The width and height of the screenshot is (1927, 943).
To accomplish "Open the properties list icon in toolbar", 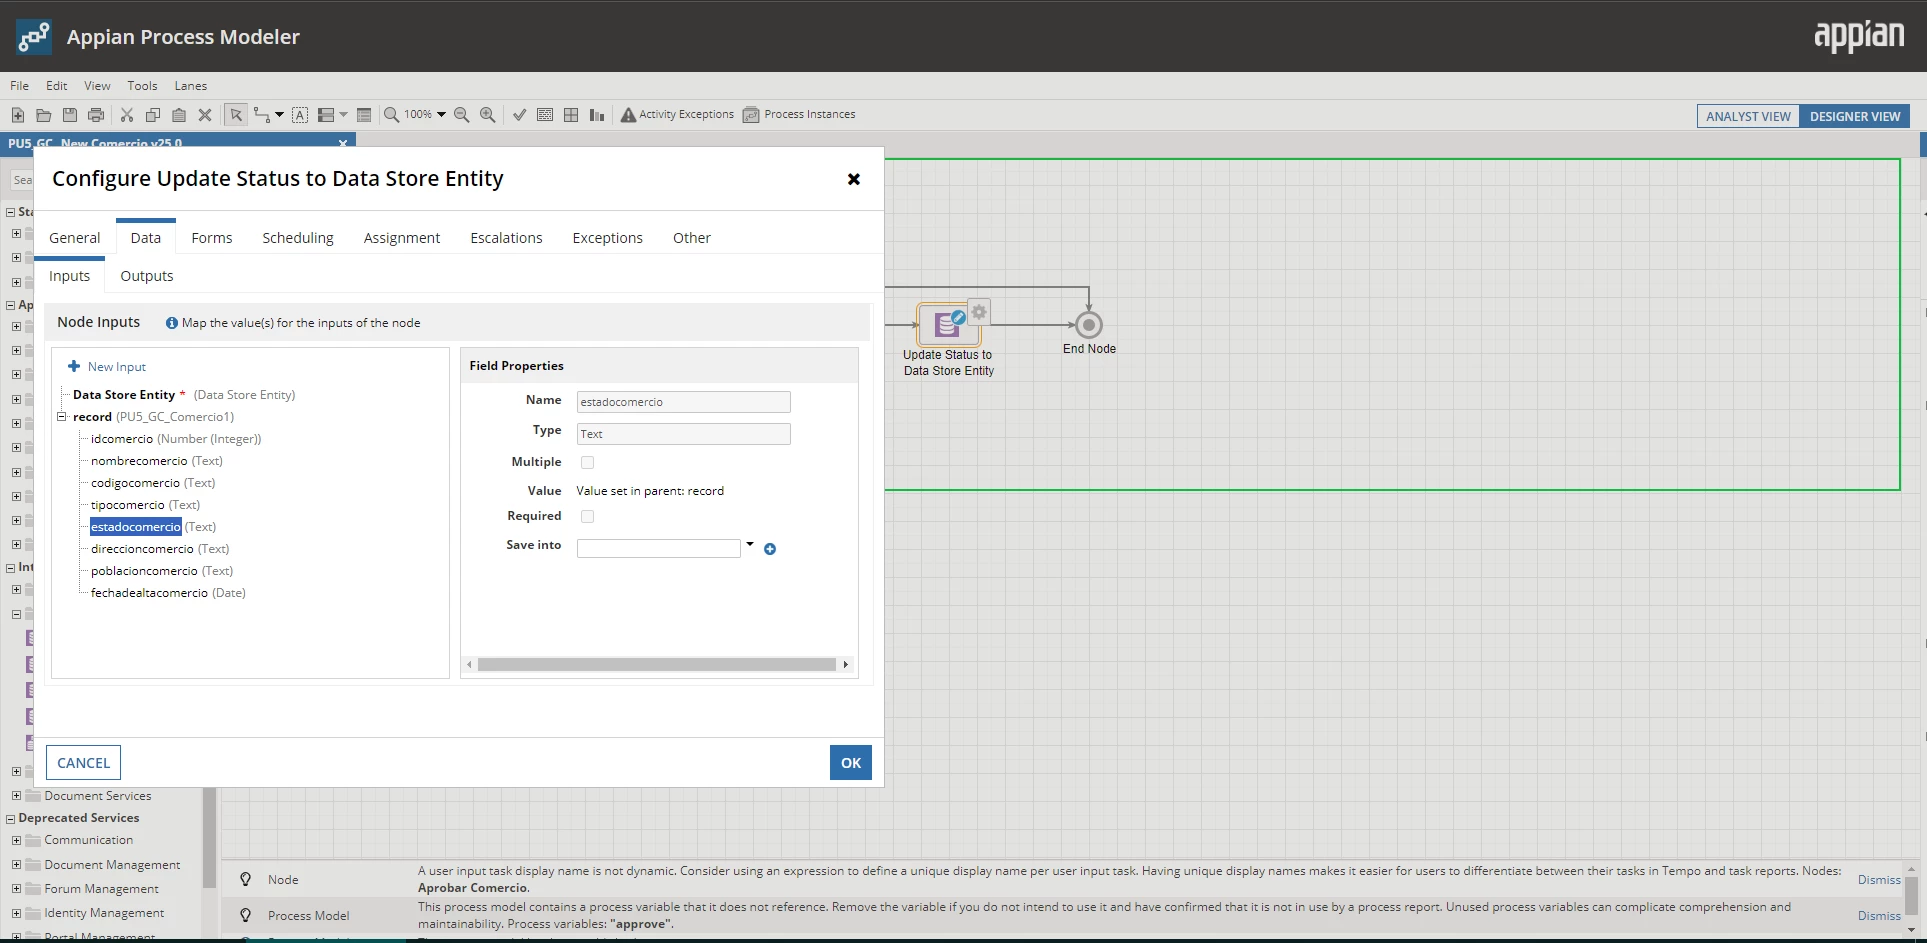I will [x=364, y=115].
